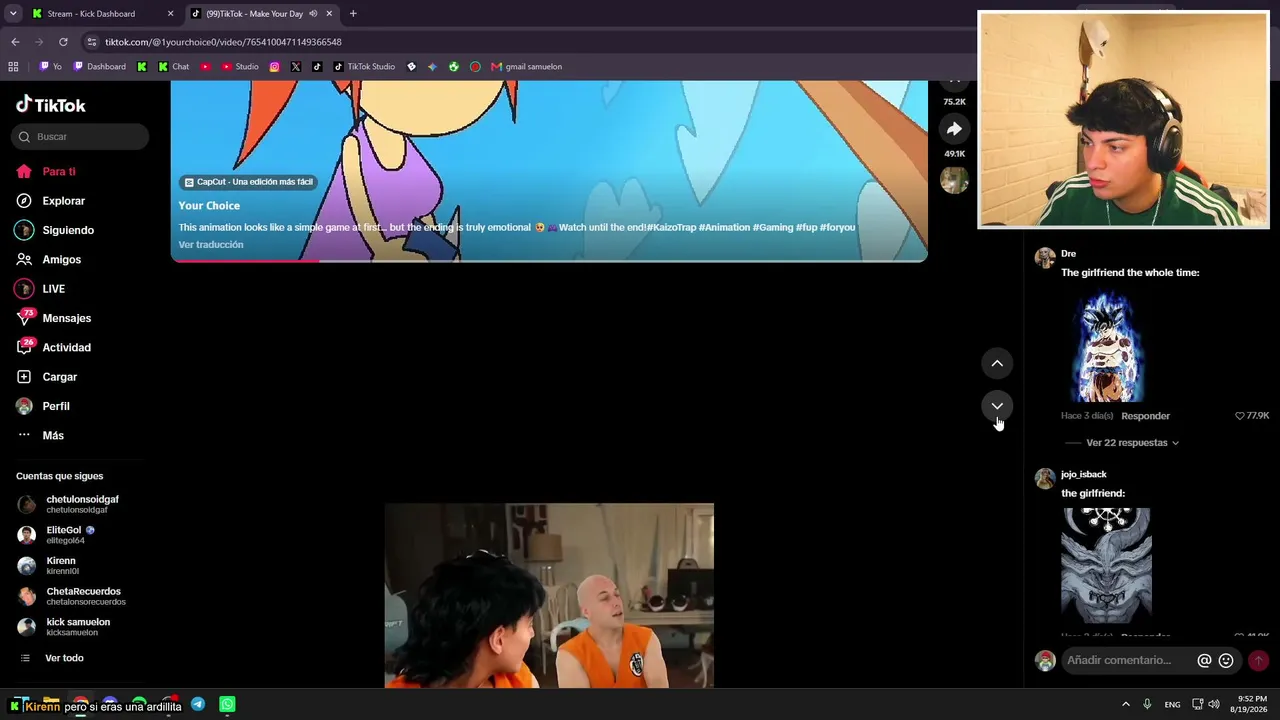Expand Ver 22 respuestas replies
Screen dimensions: 1280x720
coord(1132,443)
